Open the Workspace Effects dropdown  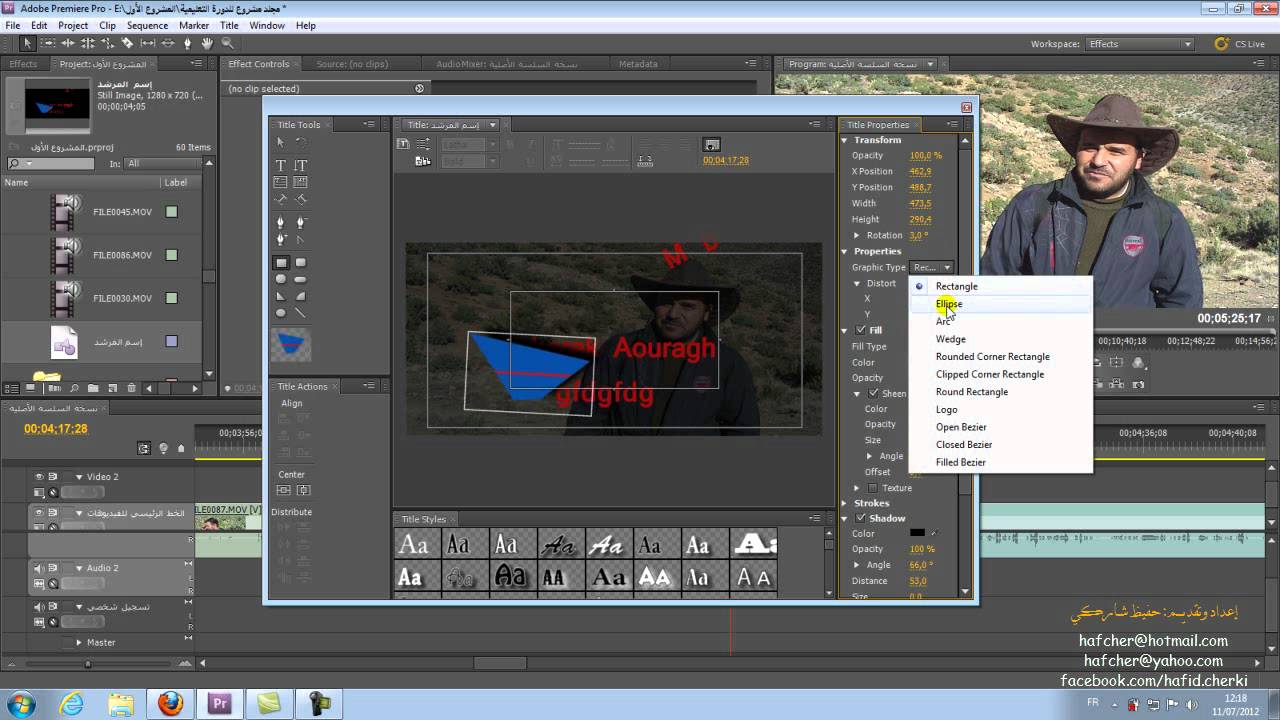pyautogui.click(x=1140, y=44)
